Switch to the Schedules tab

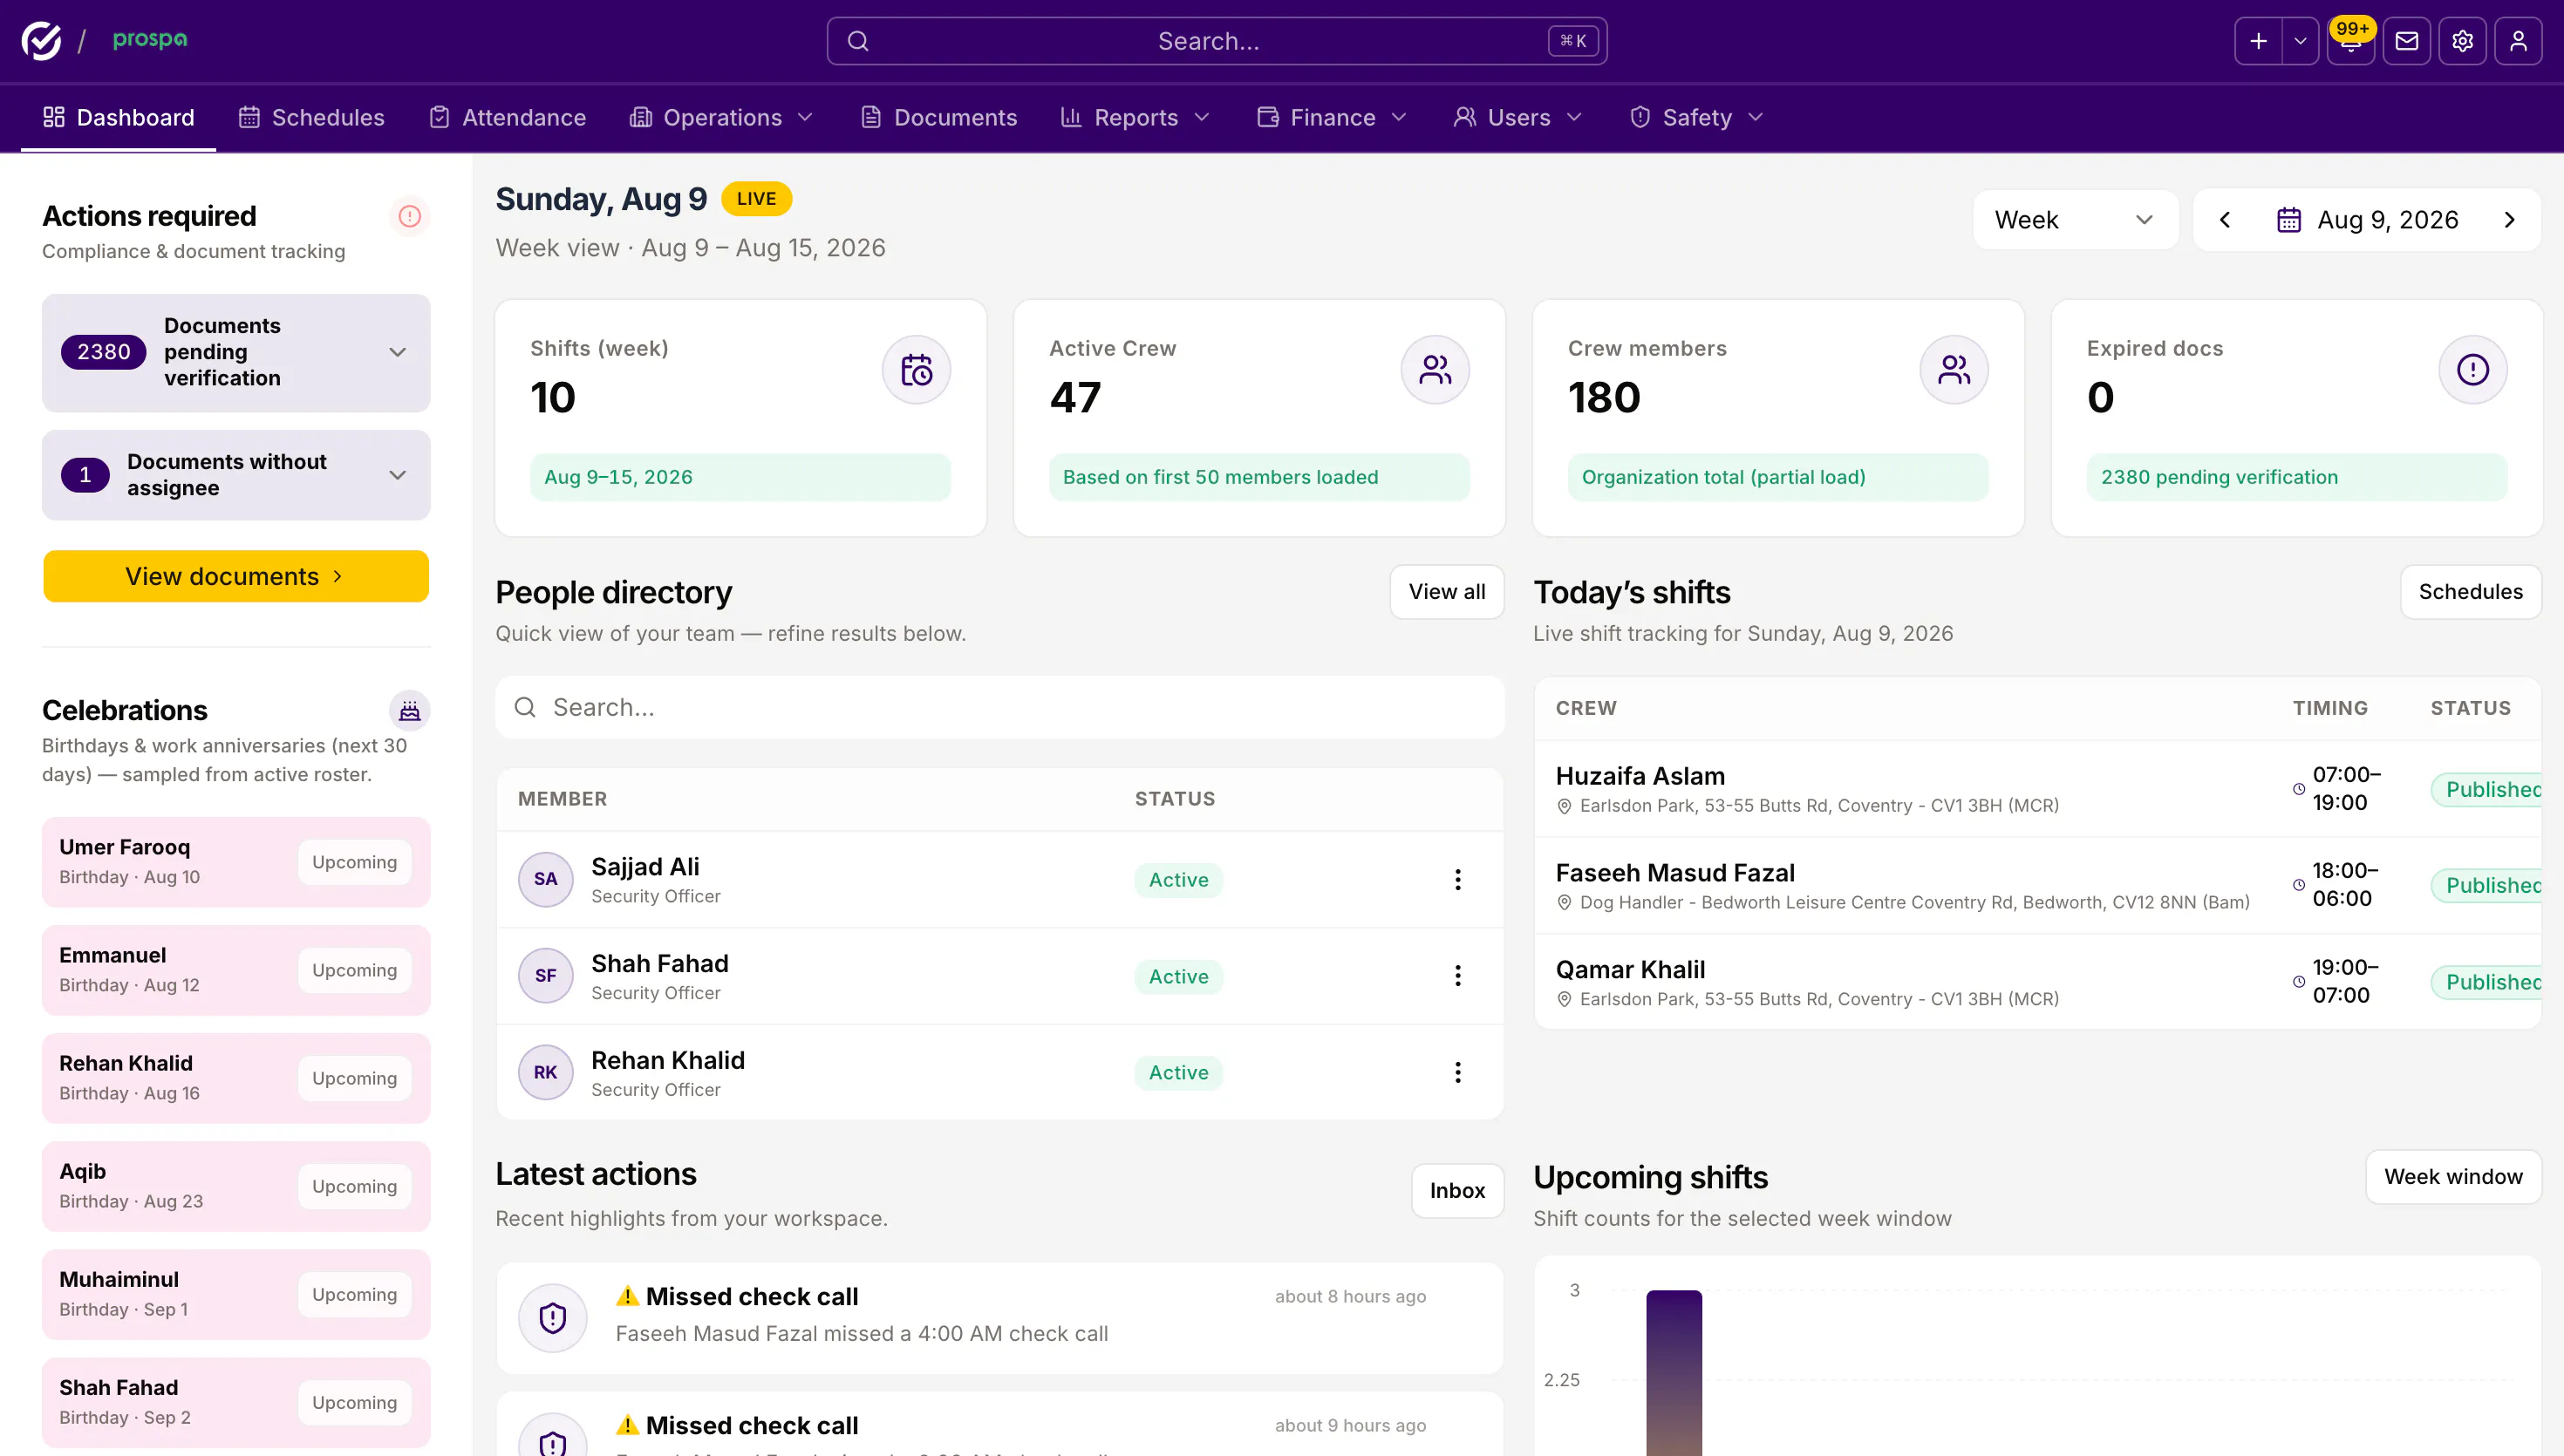[311, 118]
